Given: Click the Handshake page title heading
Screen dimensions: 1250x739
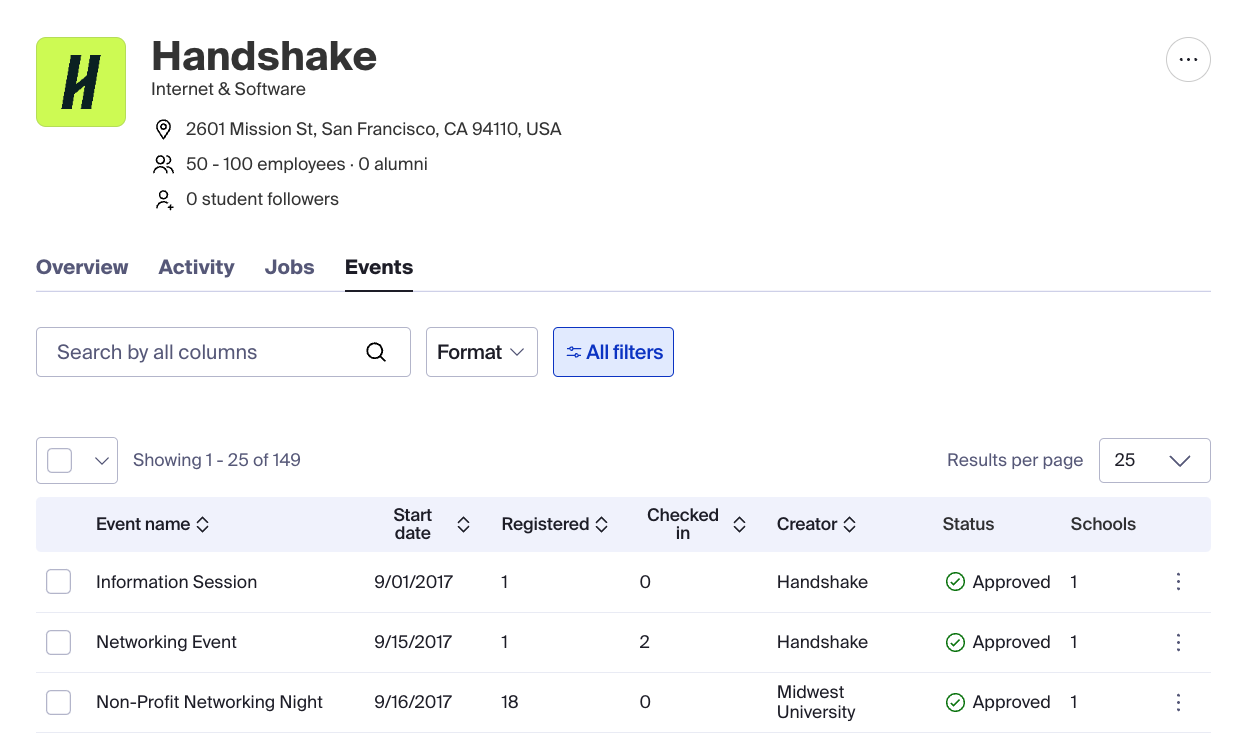Looking at the screenshot, I should [264, 56].
